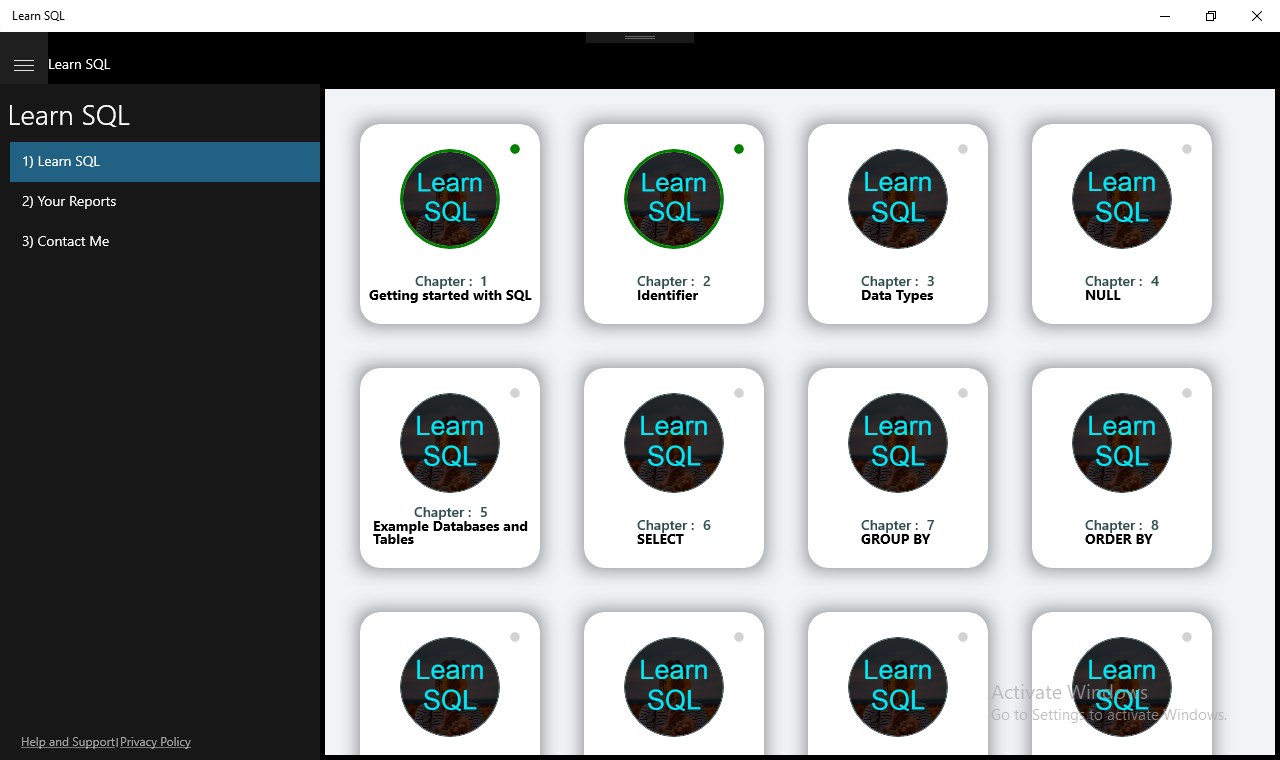
Task: Click the Learn SQL logo on Chapter 7 GROUP BY
Action: 897,442
